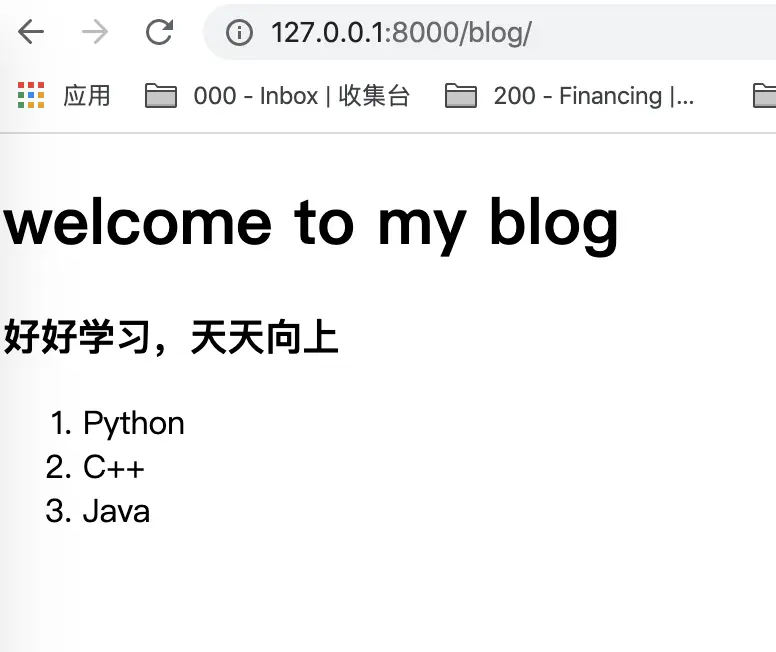Click the '8000/blog/' portion of the URL

point(461,33)
